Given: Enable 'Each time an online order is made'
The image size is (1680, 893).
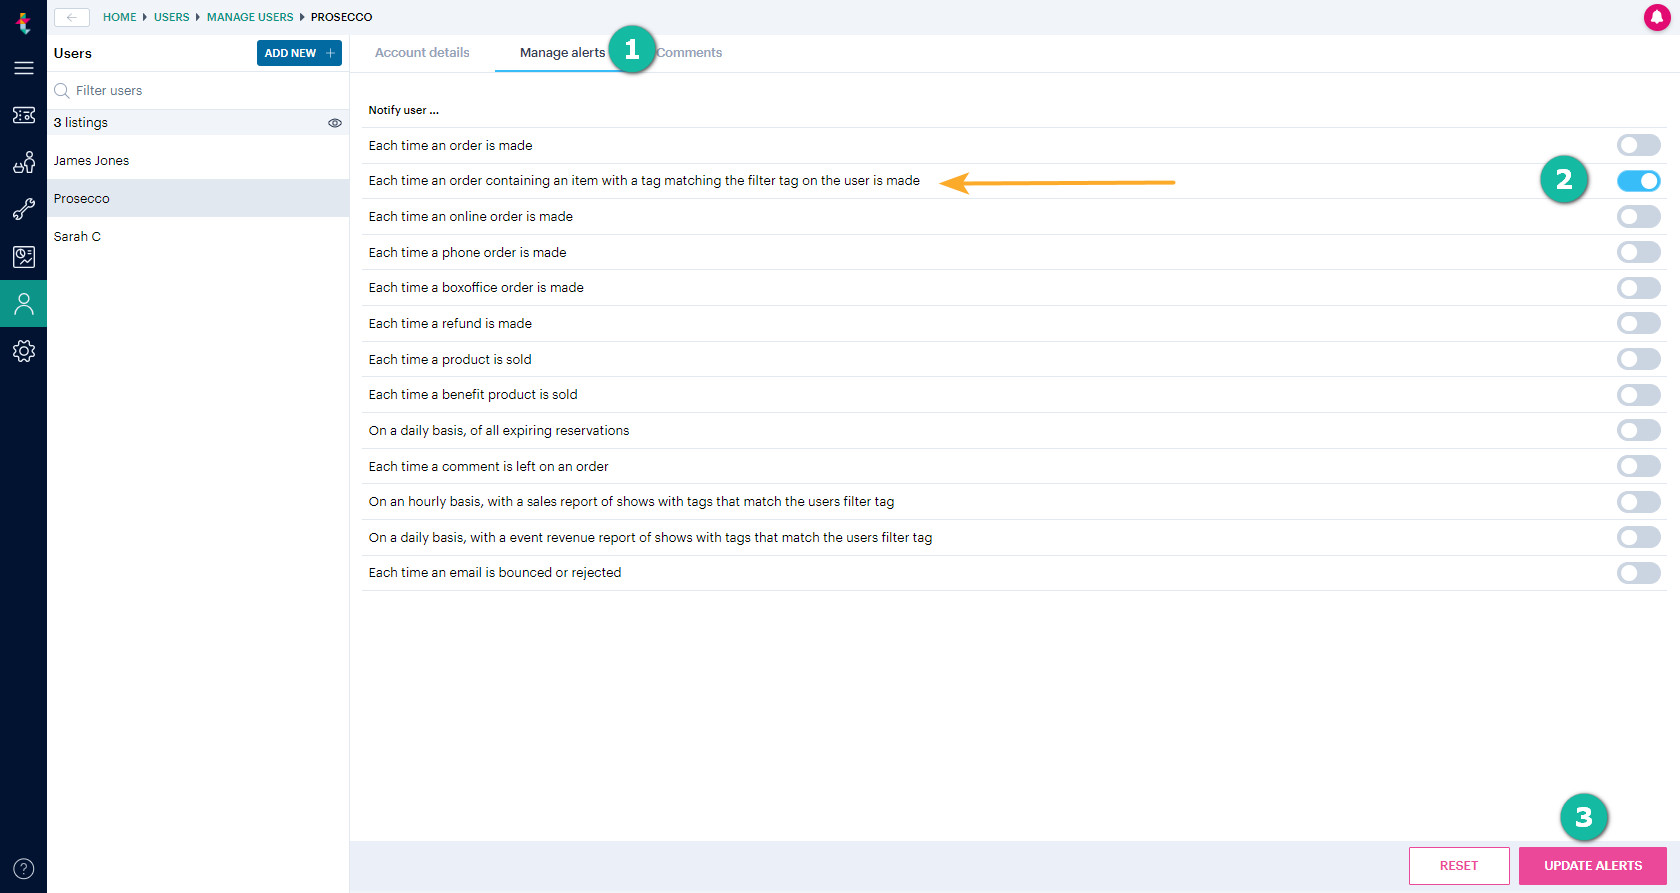Looking at the screenshot, I should 1638,216.
